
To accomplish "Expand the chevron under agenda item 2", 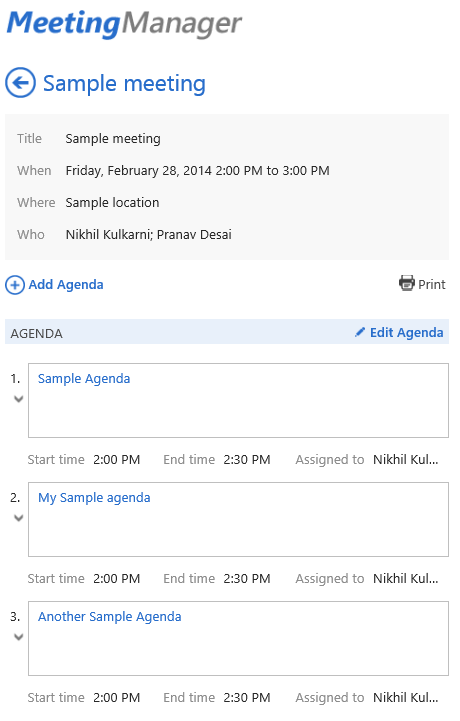I will click(18, 518).
